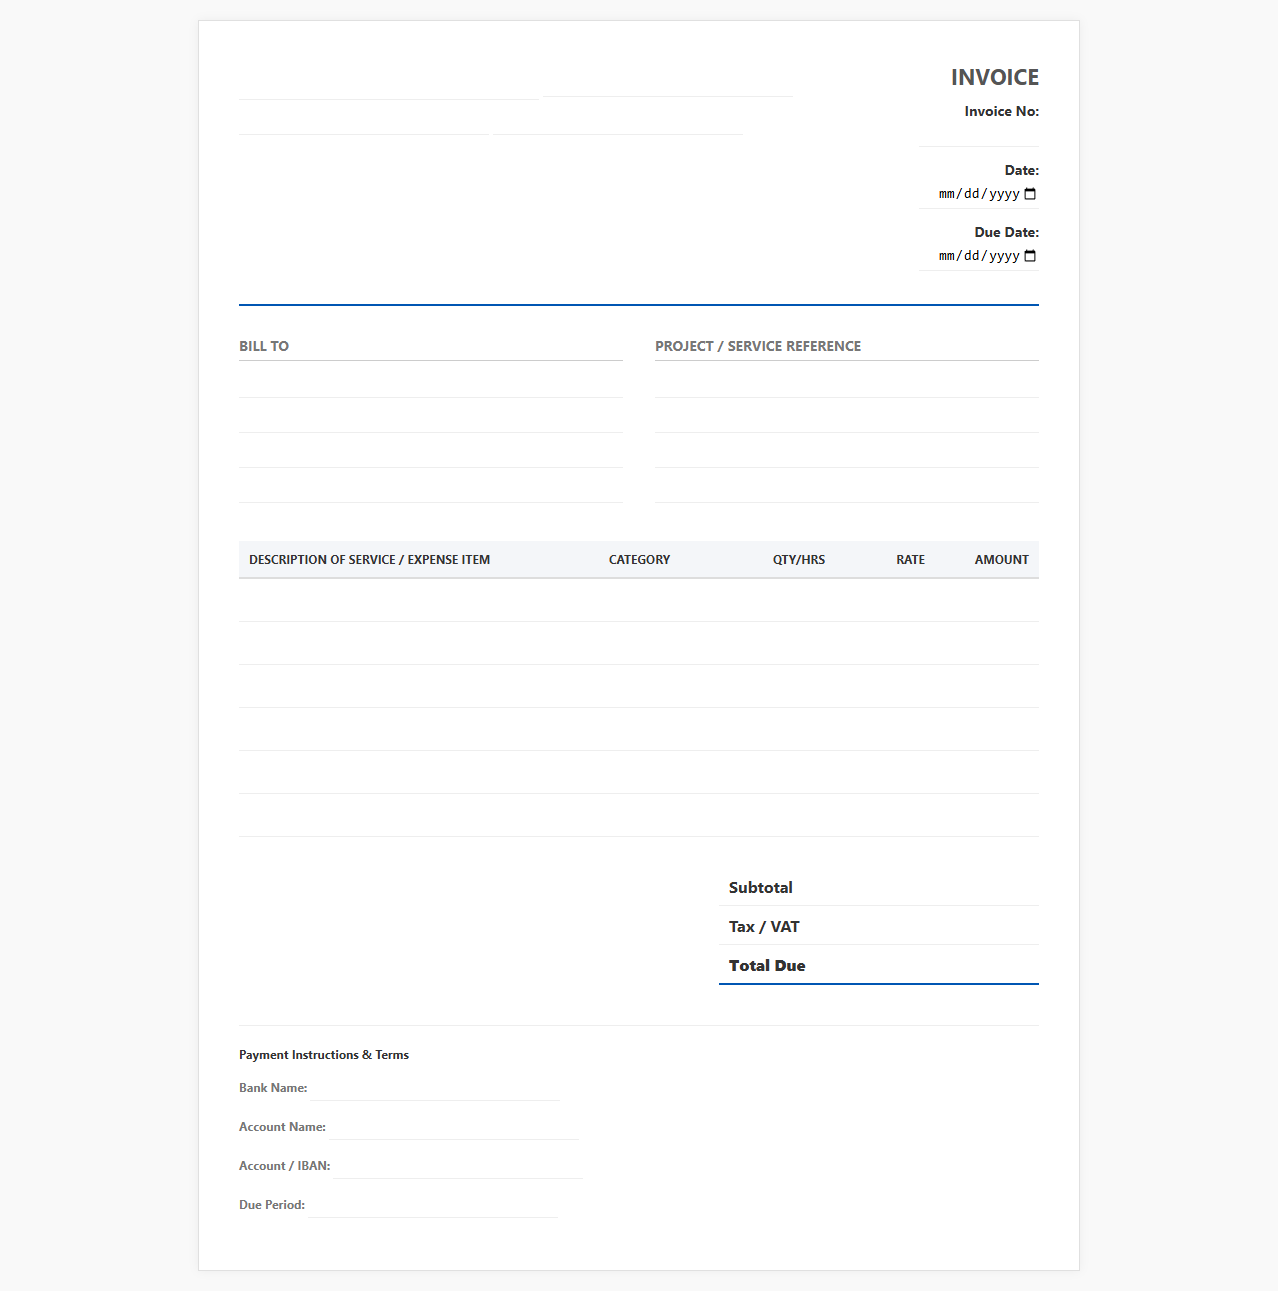Click the 'Due Period:' label
Image resolution: width=1278 pixels, height=1291 pixels.
[x=272, y=1205]
